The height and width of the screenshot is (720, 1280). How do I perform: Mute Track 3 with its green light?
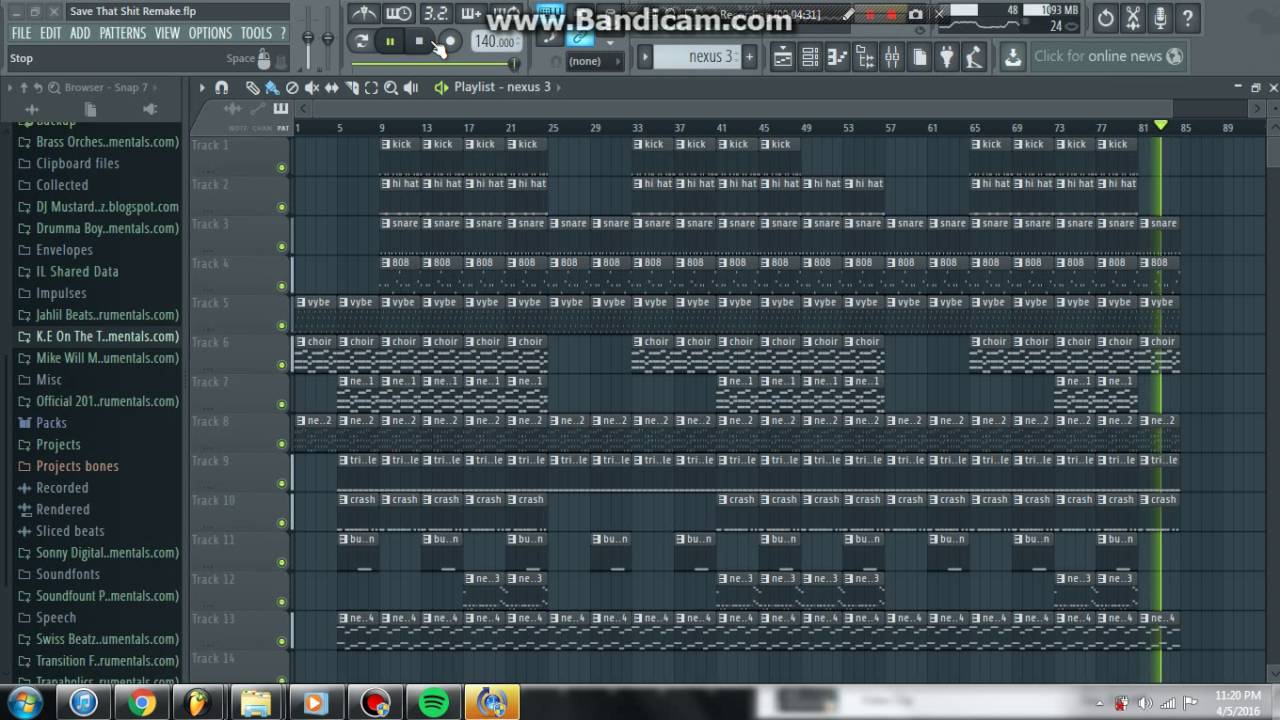[282, 246]
